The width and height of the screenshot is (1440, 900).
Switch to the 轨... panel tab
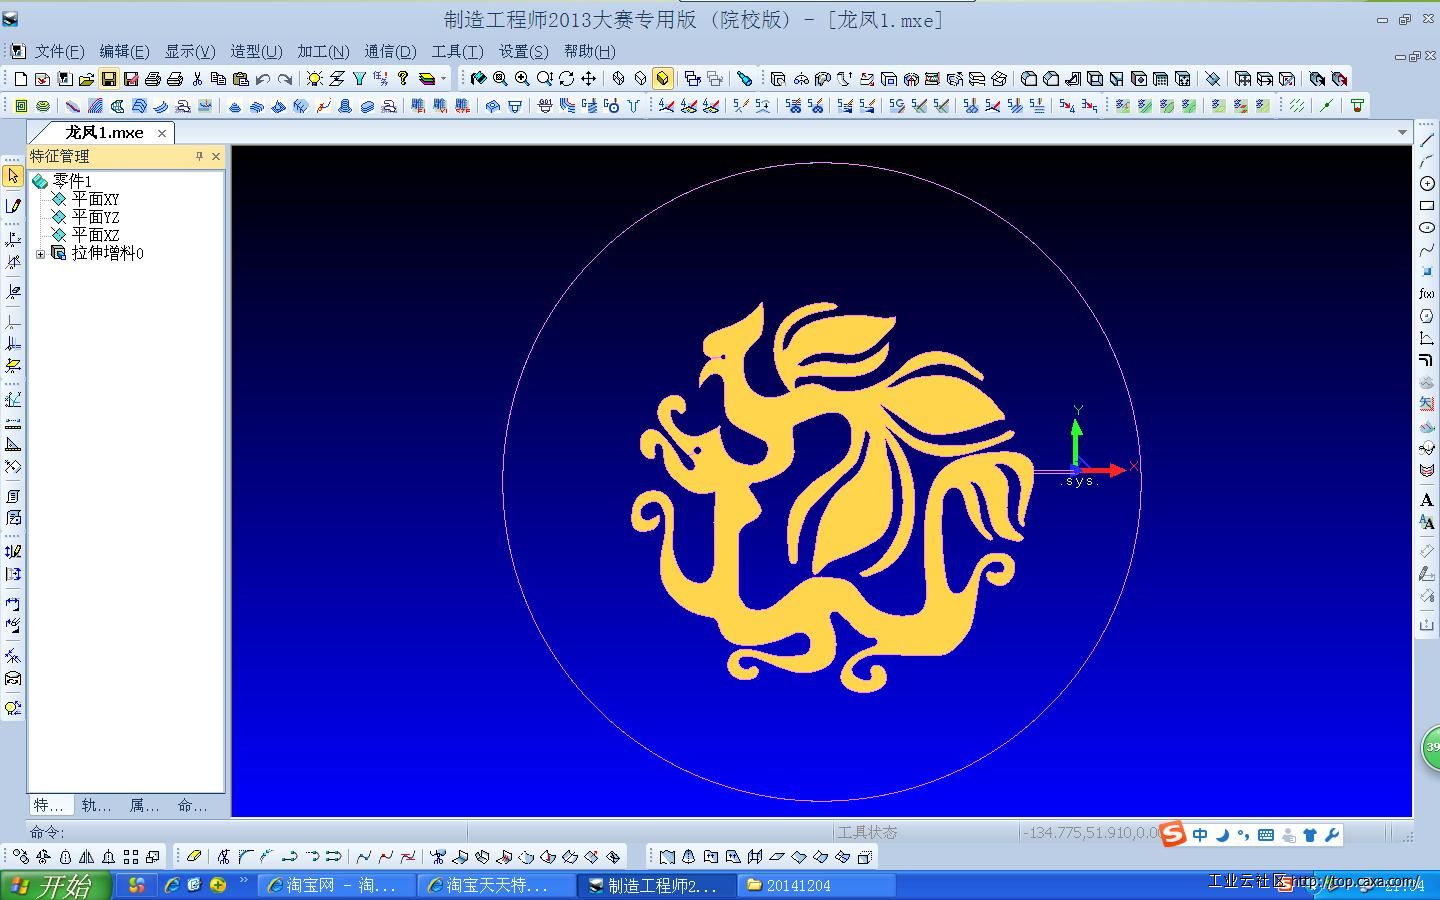(96, 805)
